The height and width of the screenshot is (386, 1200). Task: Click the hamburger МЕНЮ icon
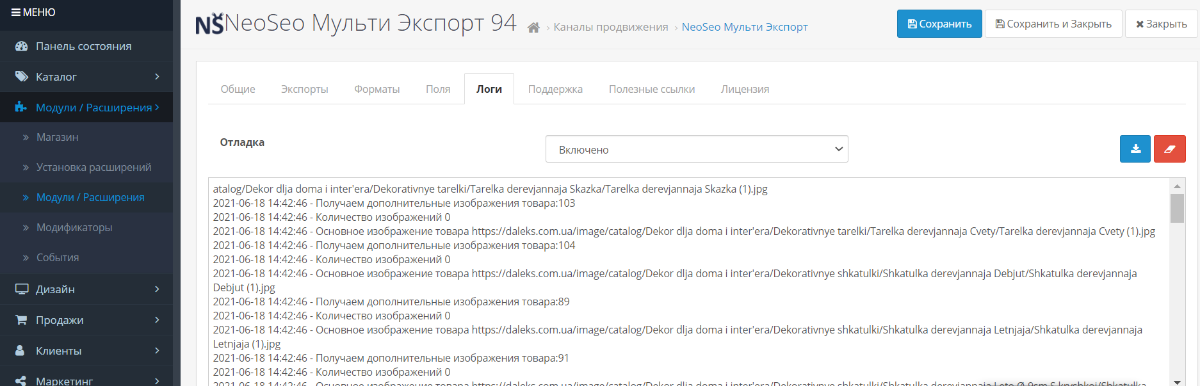pyautogui.click(x=15, y=12)
